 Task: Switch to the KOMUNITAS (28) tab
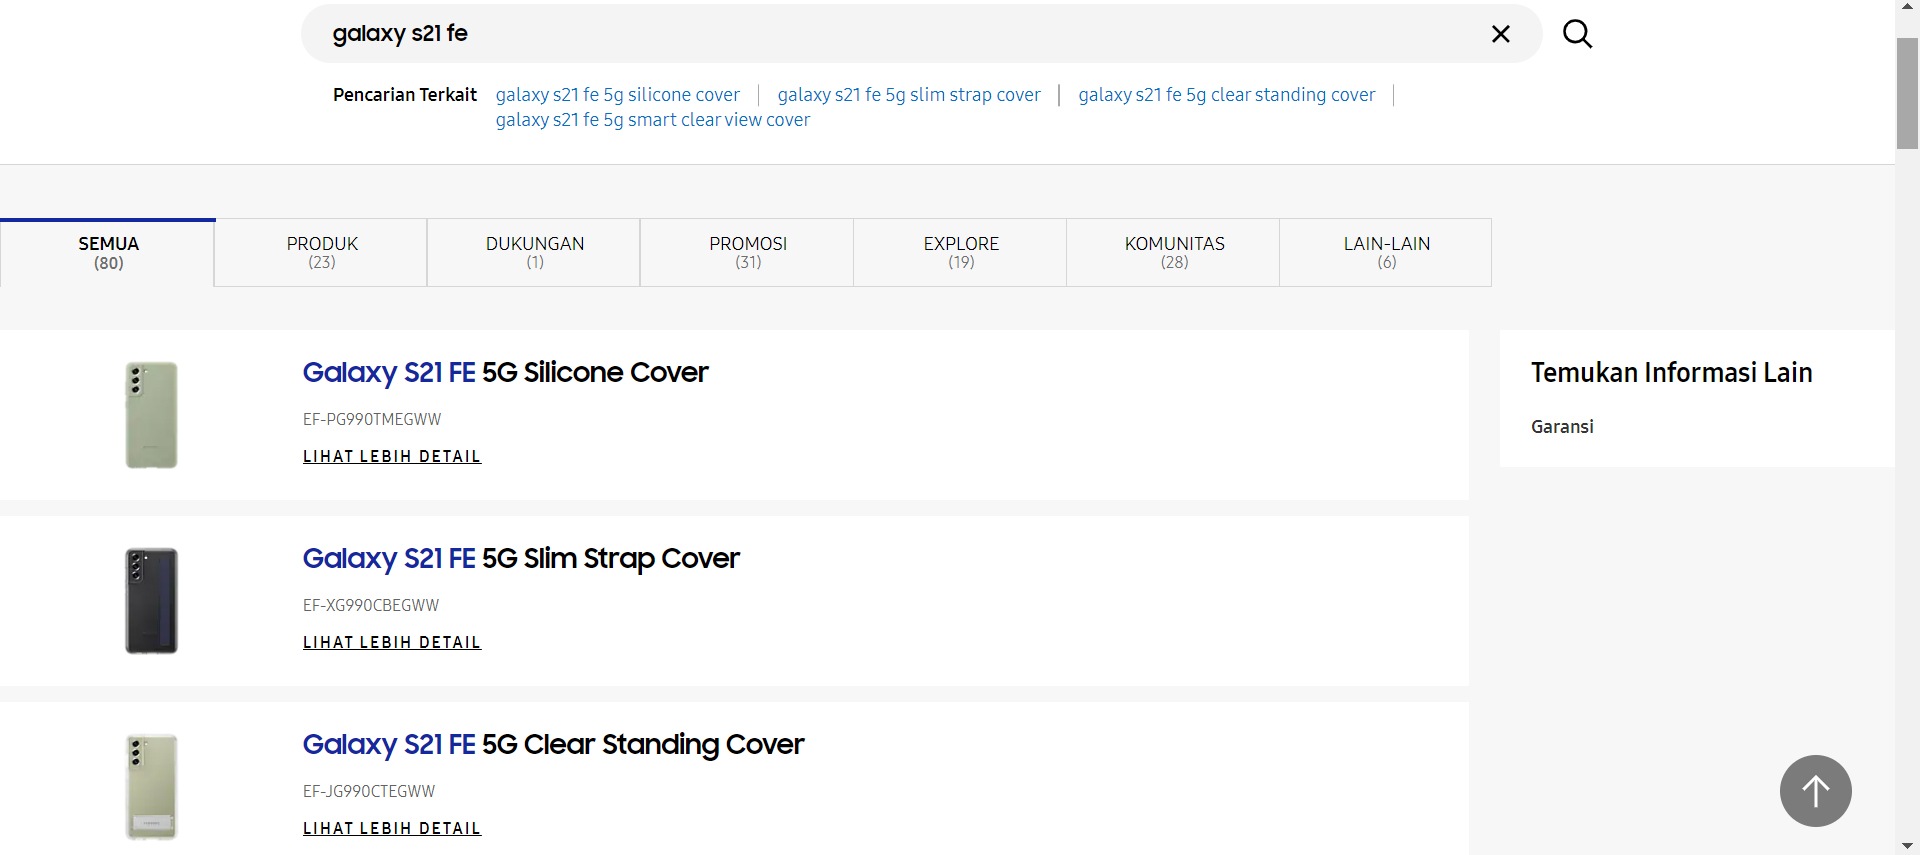(1173, 253)
